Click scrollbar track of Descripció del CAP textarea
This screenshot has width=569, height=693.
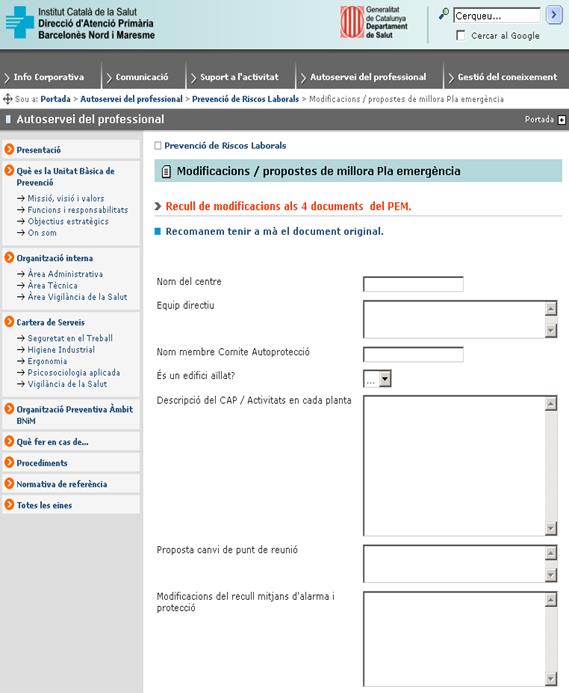[x=550, y=466]
